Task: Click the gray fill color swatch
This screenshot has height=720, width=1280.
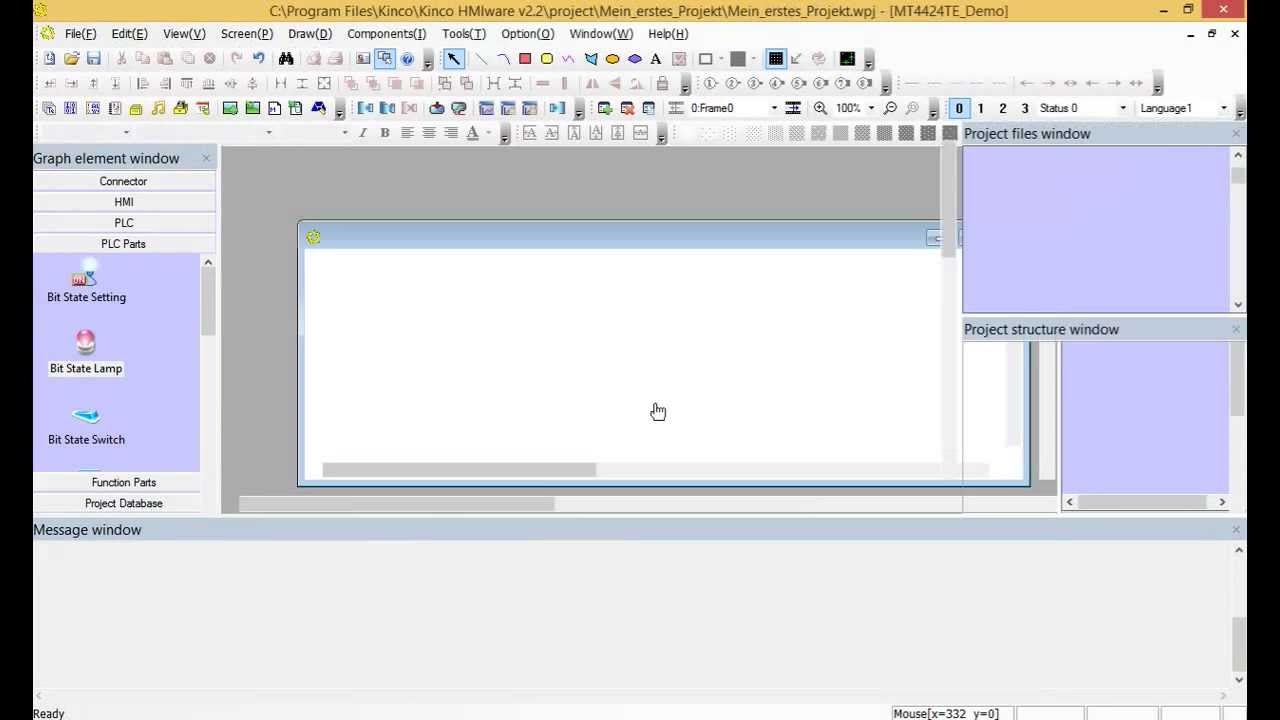Action: pos(738,59)
